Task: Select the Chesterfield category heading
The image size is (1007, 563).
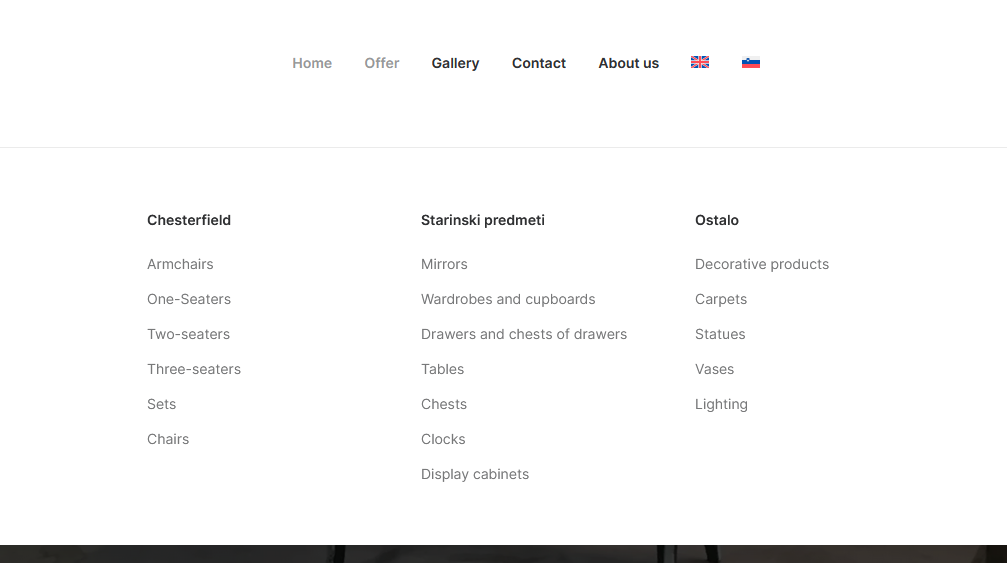Action: point(189,220)
